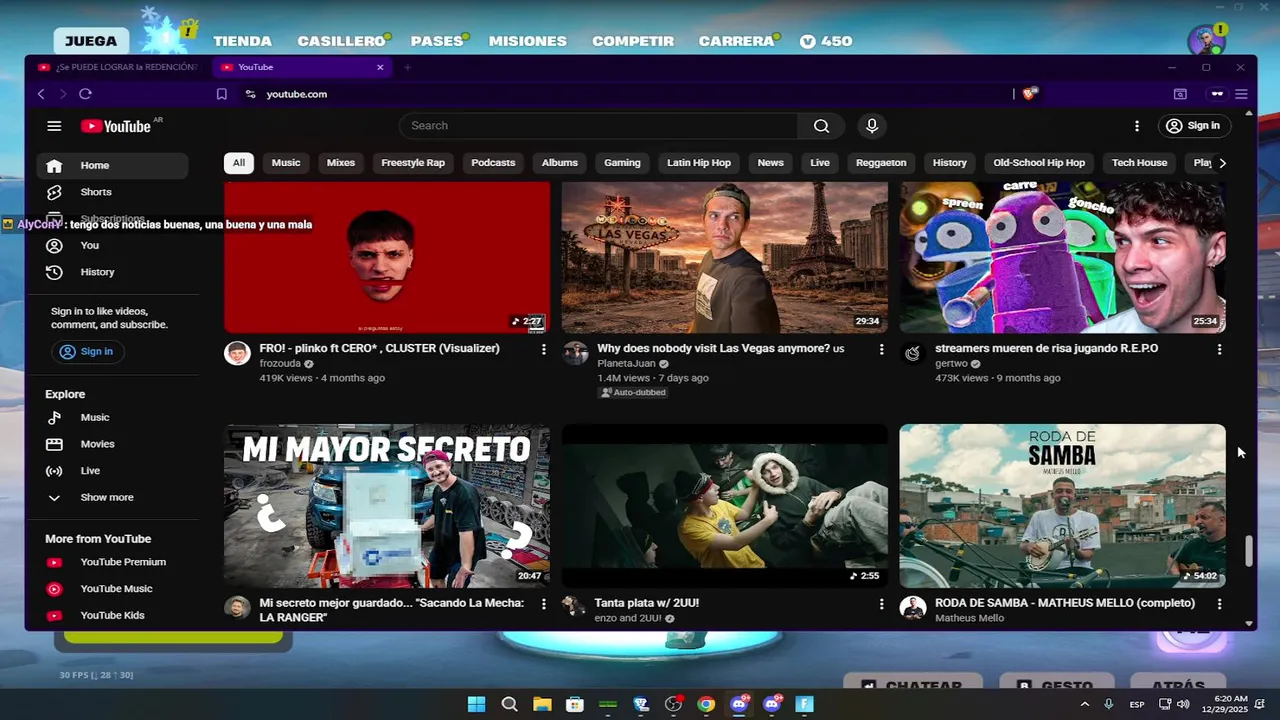
Task: Select the Reggaeton filter chip
Action: coord(881,163)
